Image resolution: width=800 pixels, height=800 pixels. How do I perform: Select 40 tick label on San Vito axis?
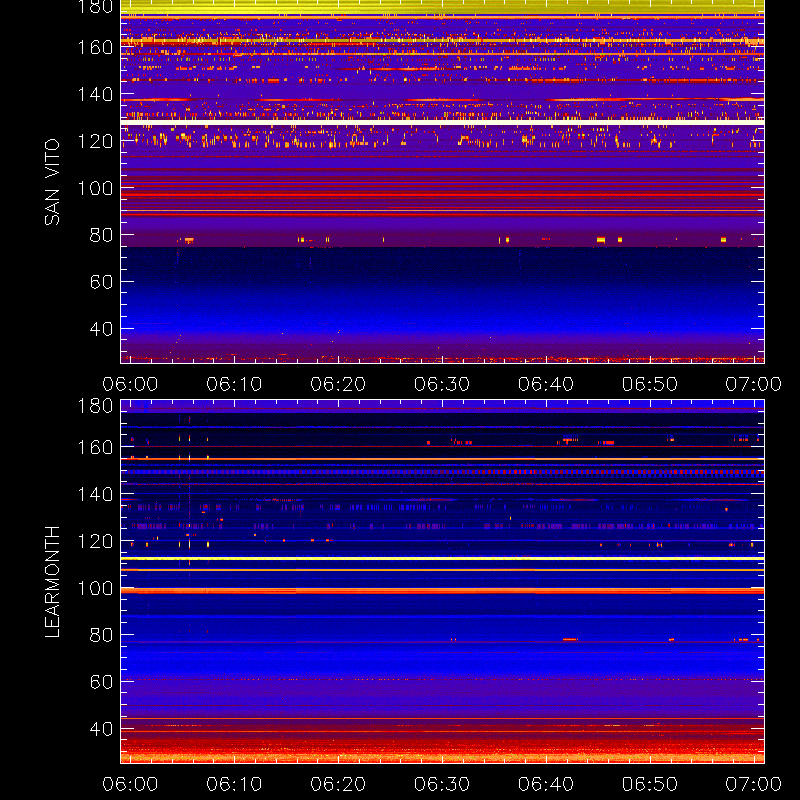pyautogui.click(x=101, y=329)
